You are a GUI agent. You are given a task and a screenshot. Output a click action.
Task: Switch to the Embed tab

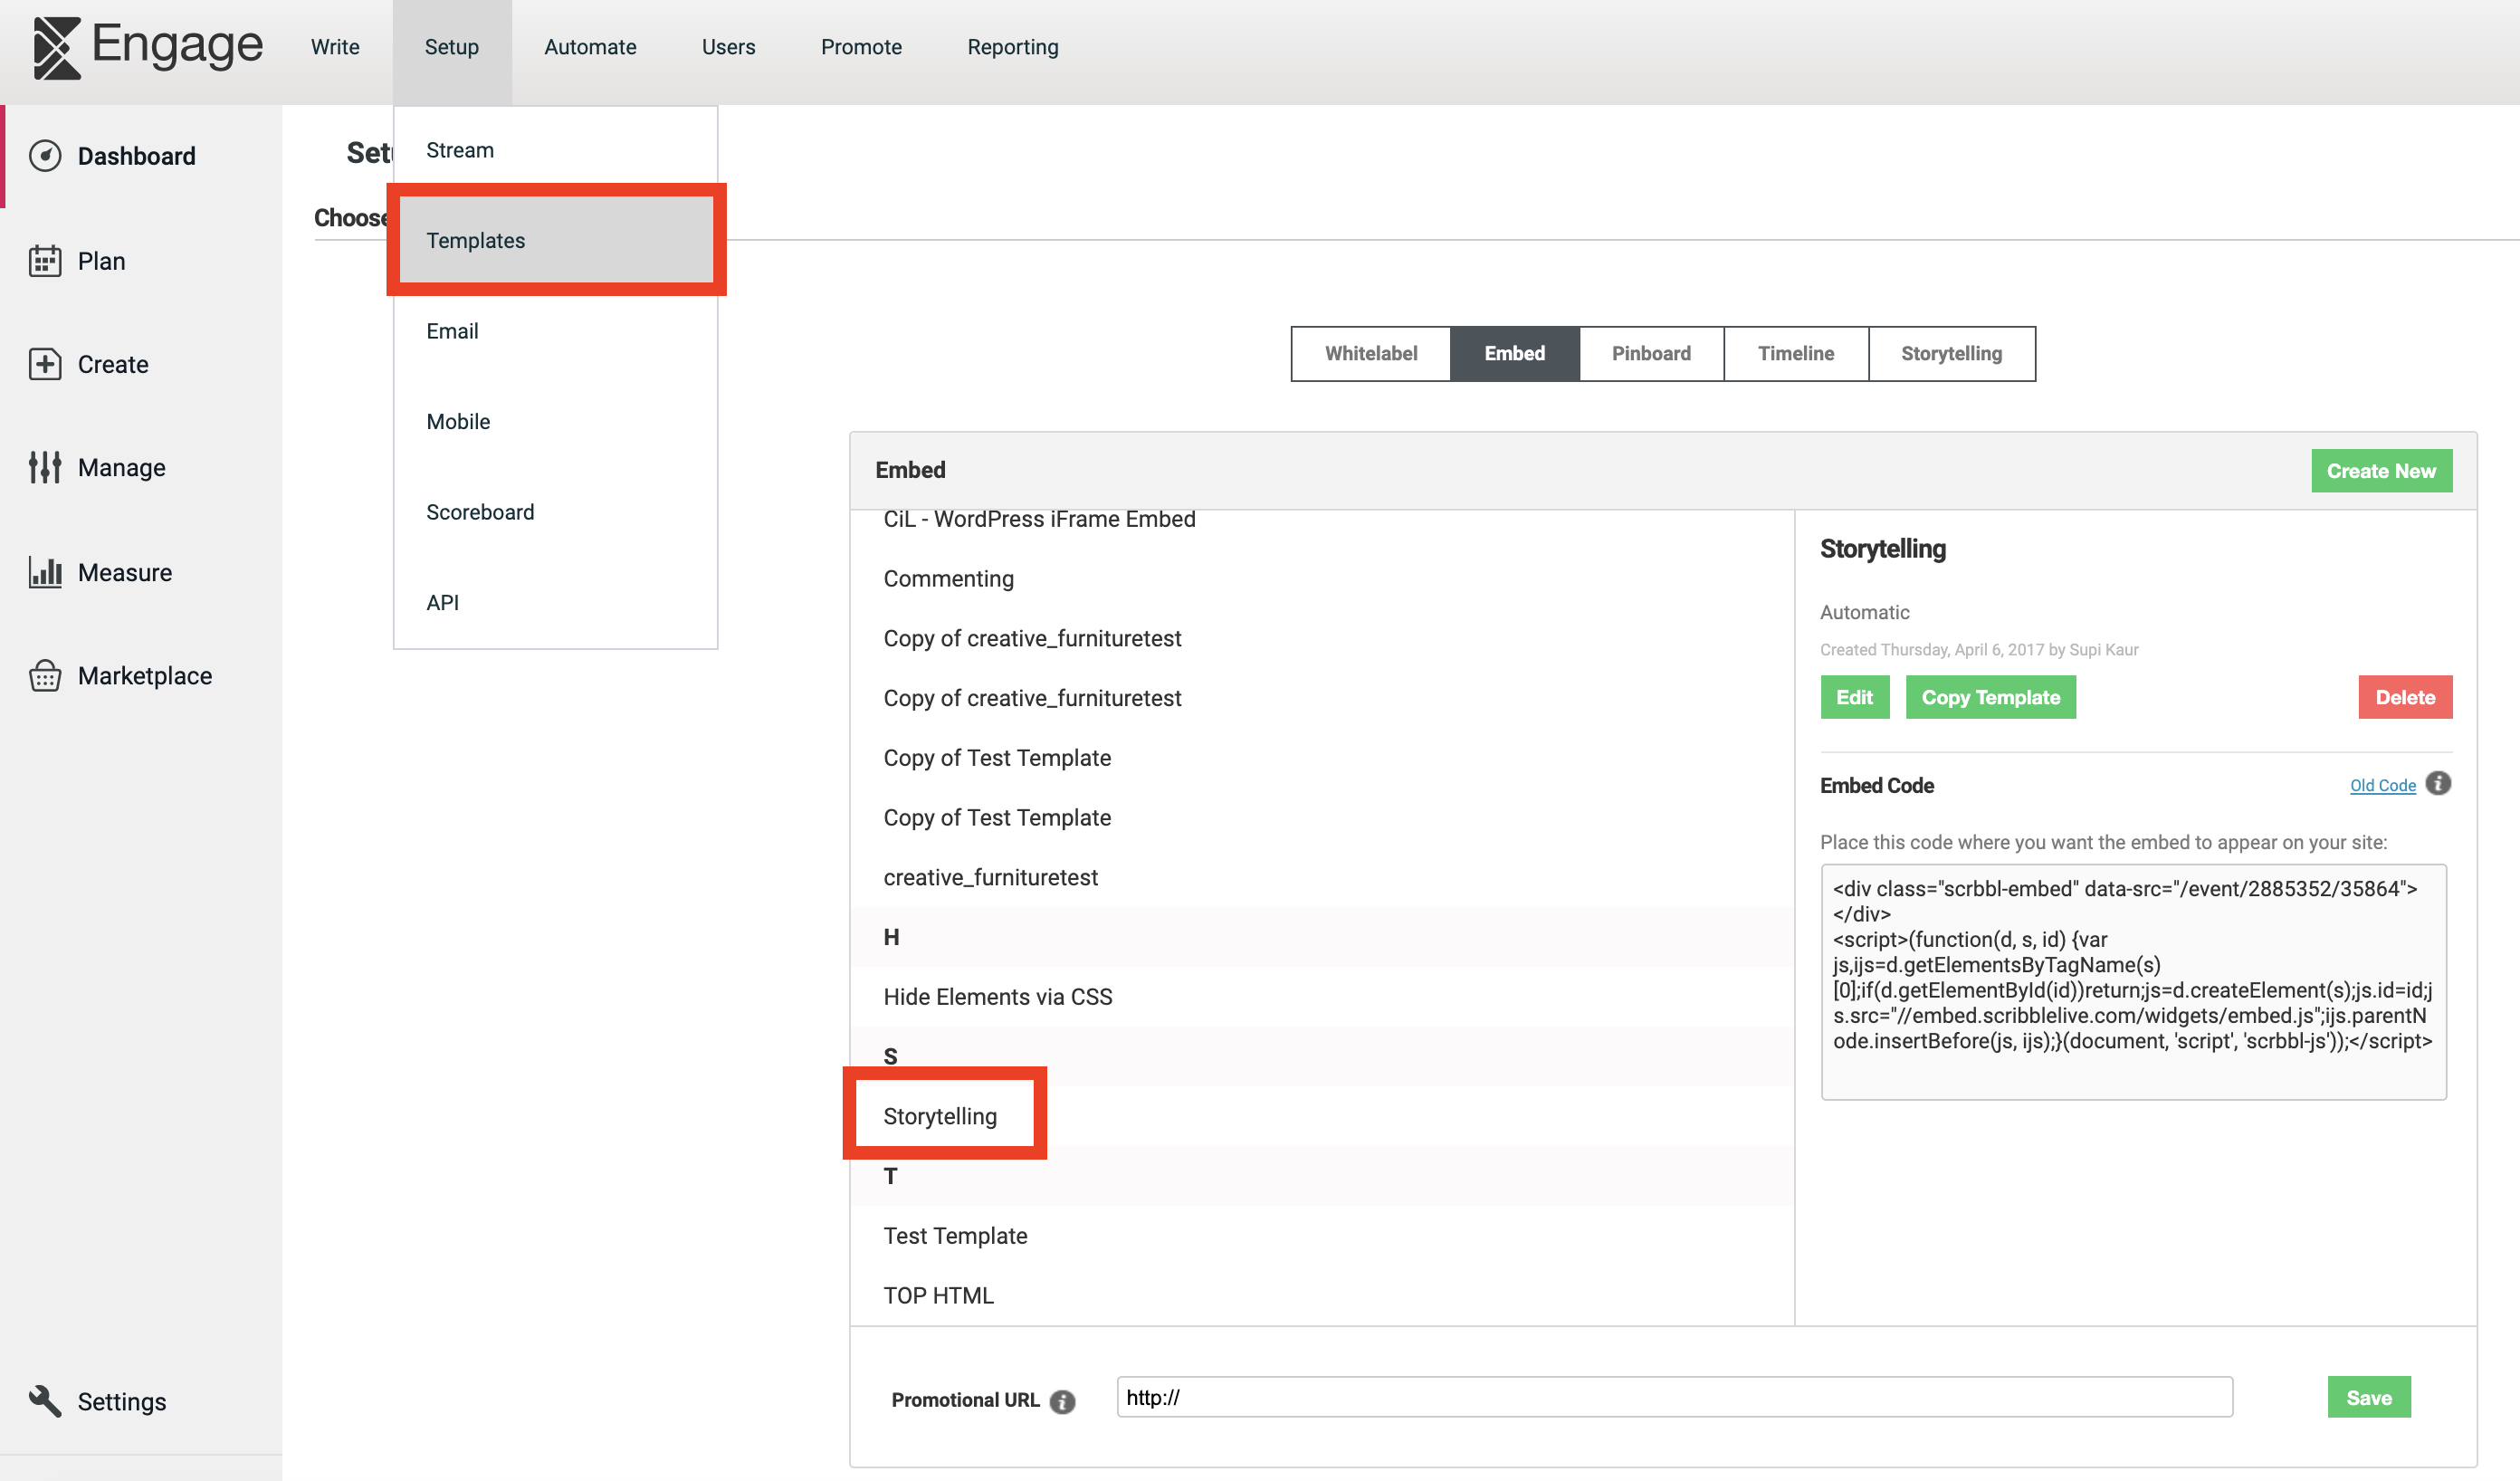click(x=1515, y=353)
